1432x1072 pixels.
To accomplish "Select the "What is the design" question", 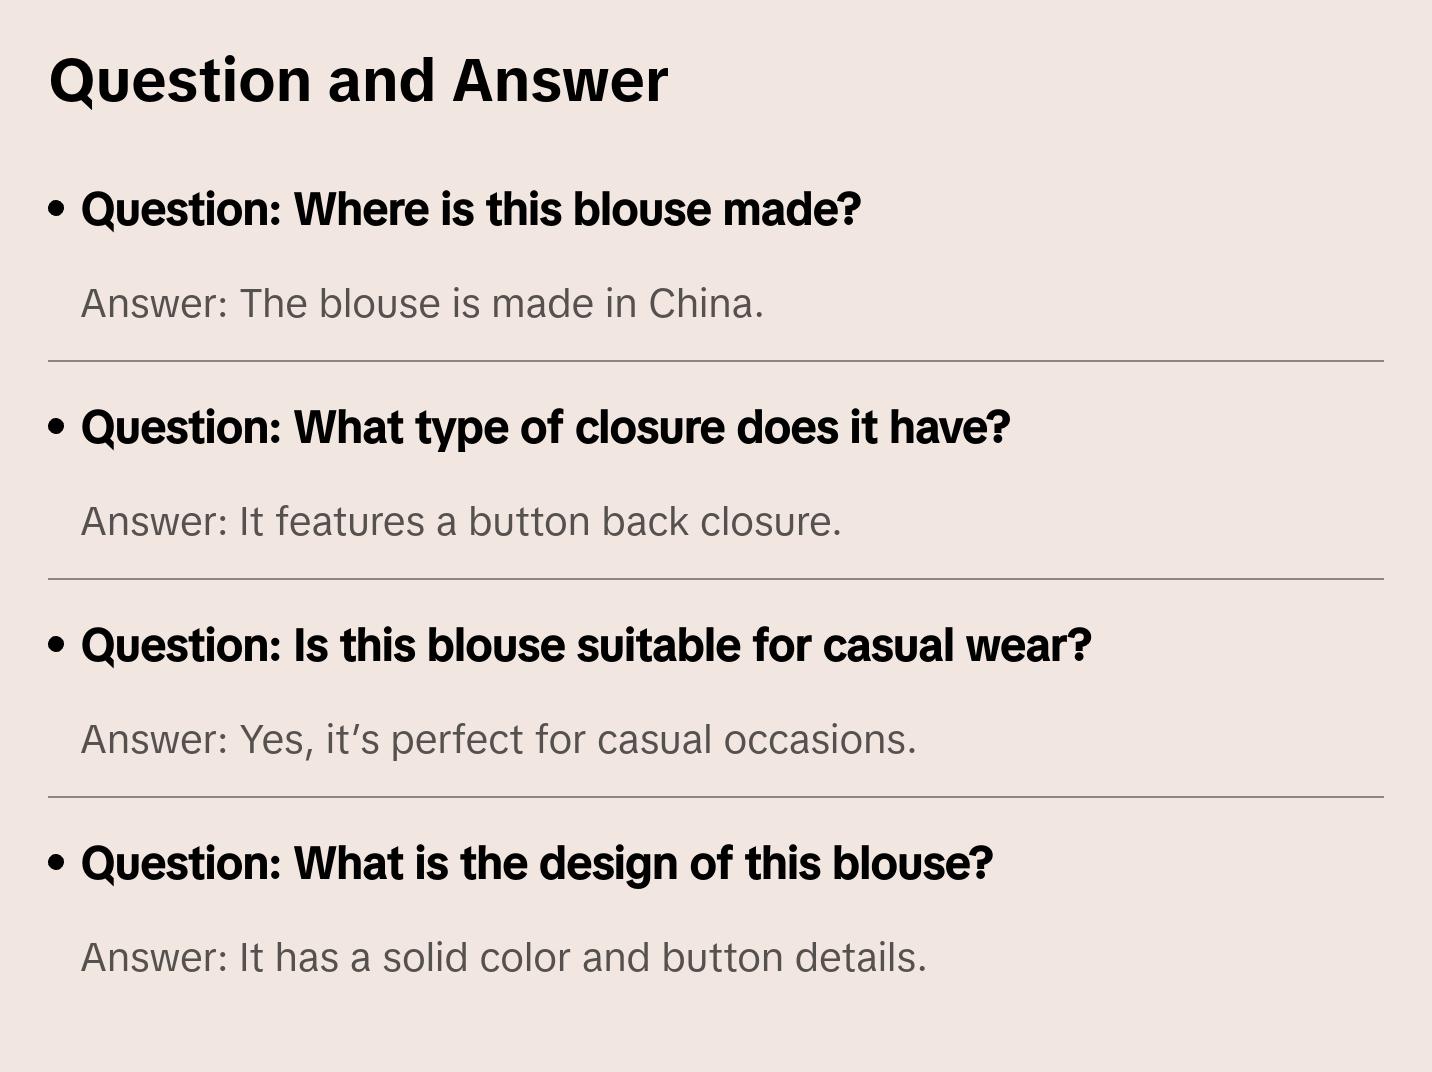I will pos(536,864).
